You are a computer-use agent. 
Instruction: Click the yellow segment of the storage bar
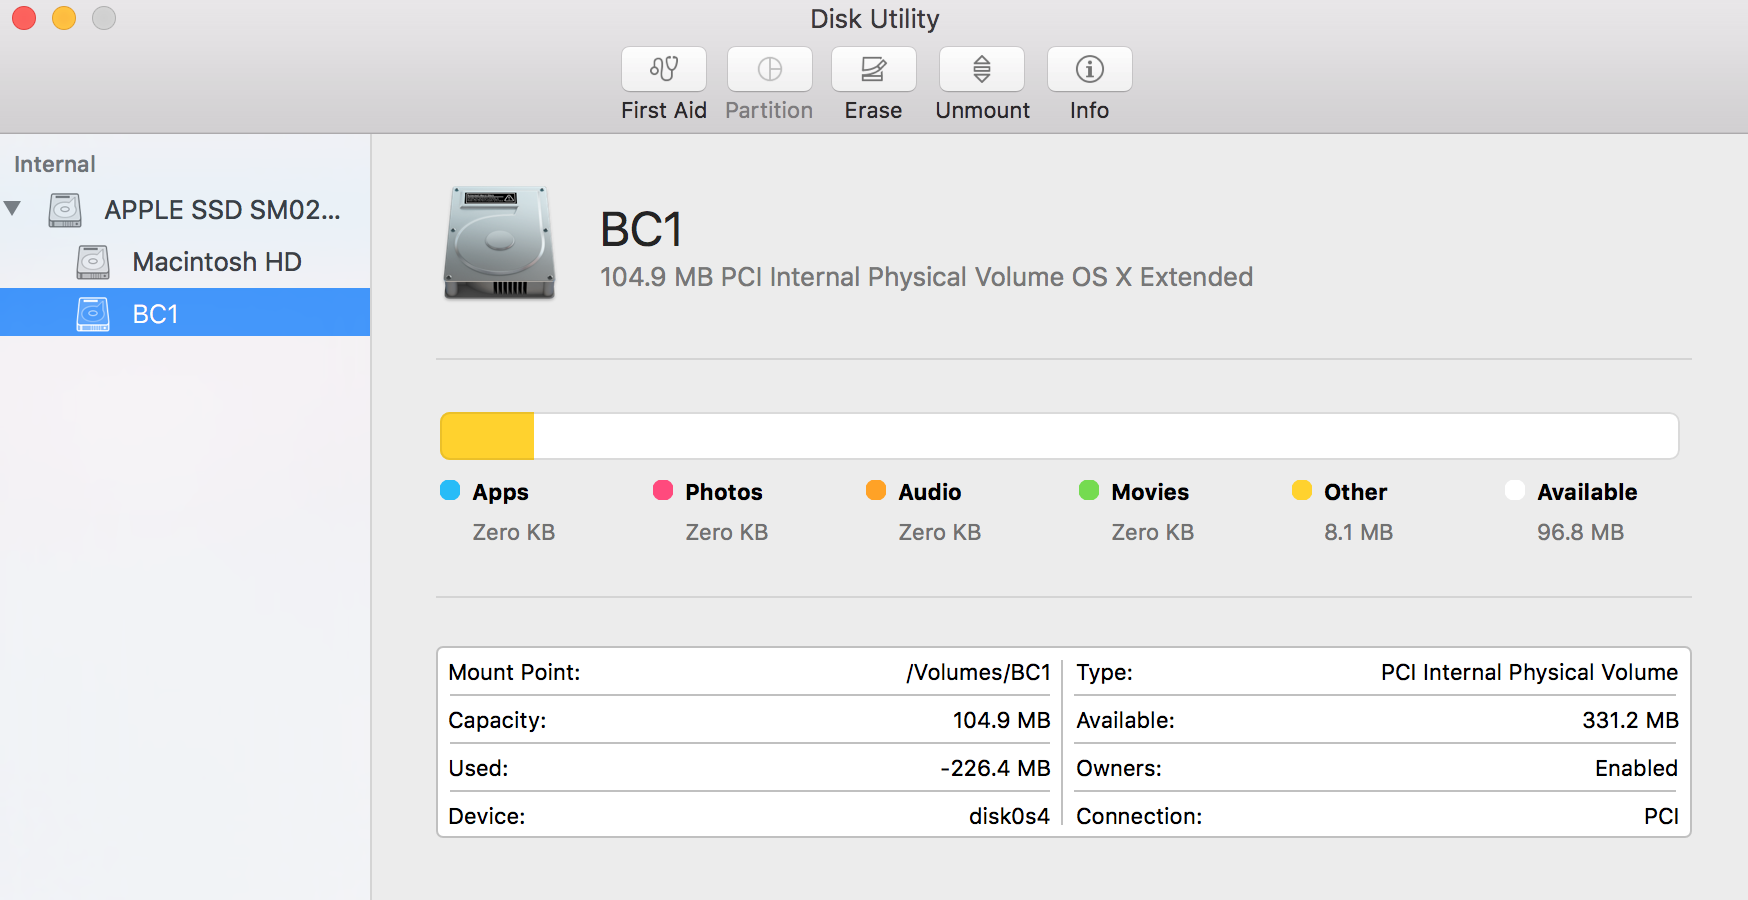[487, 435]
